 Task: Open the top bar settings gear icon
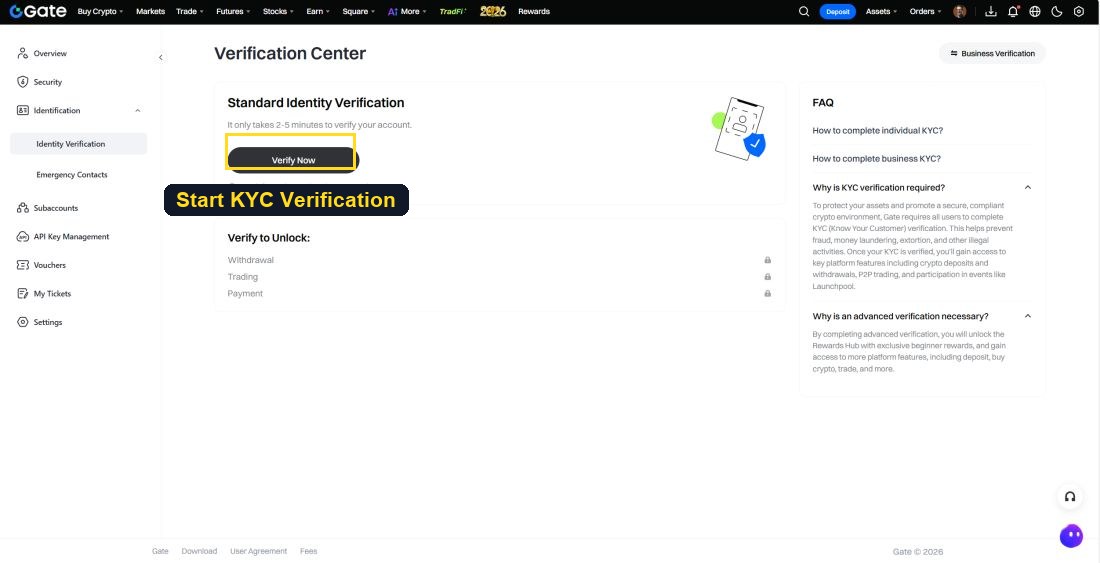click(x=1079, y=11)
